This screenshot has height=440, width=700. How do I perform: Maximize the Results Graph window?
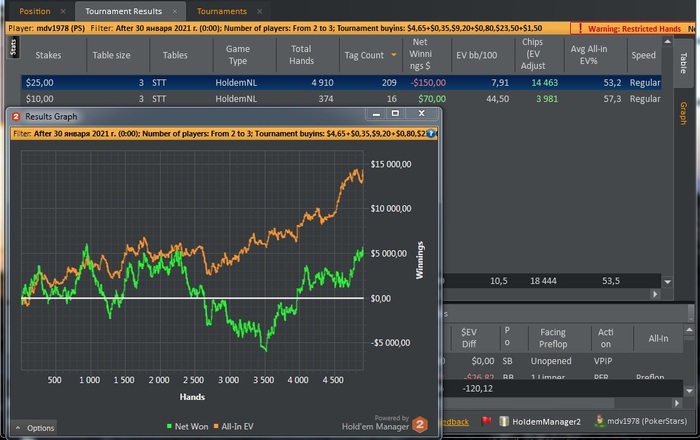point(395,114)
